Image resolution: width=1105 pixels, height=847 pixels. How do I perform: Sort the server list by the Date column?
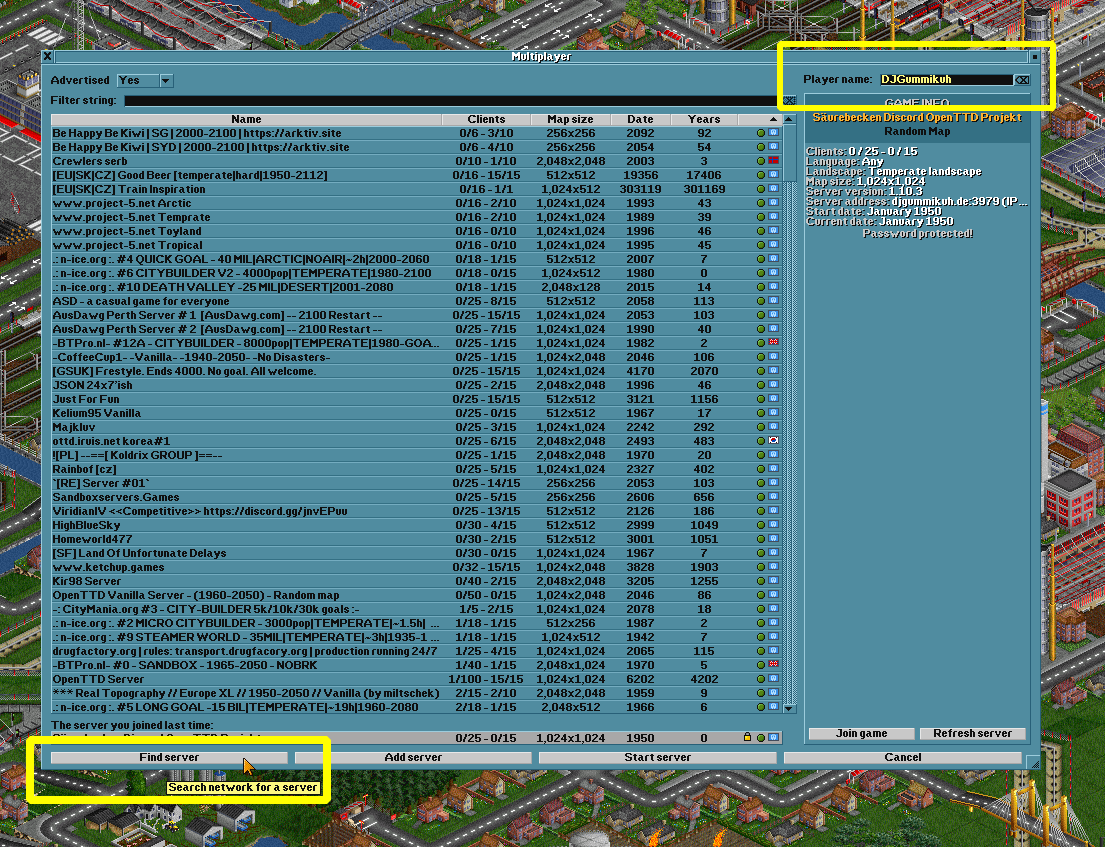[x=640, y=120]
